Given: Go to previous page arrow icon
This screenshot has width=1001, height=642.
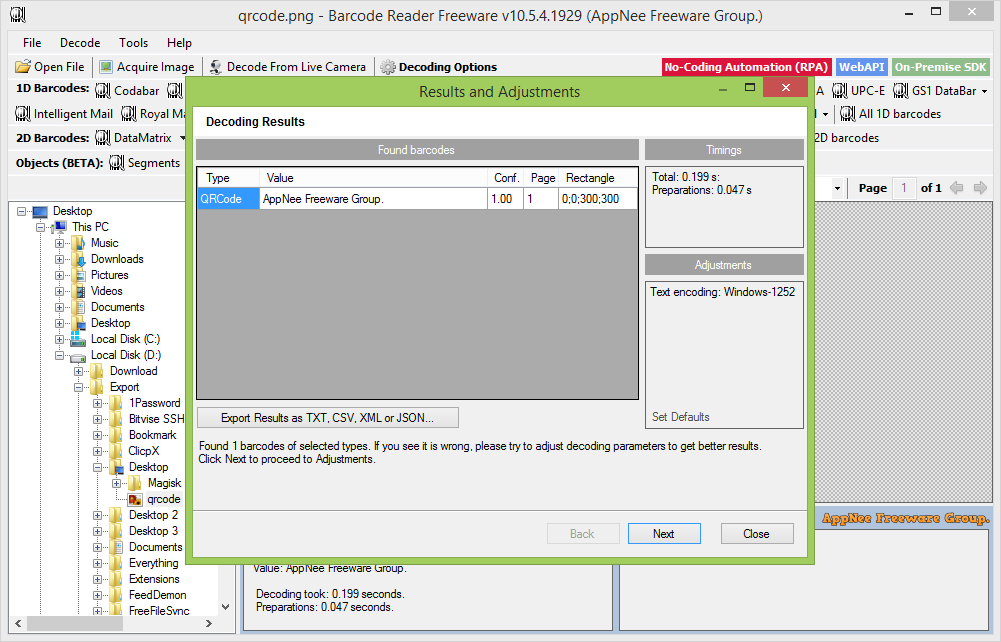Looking at the screenshot, I should coord(956,188).
